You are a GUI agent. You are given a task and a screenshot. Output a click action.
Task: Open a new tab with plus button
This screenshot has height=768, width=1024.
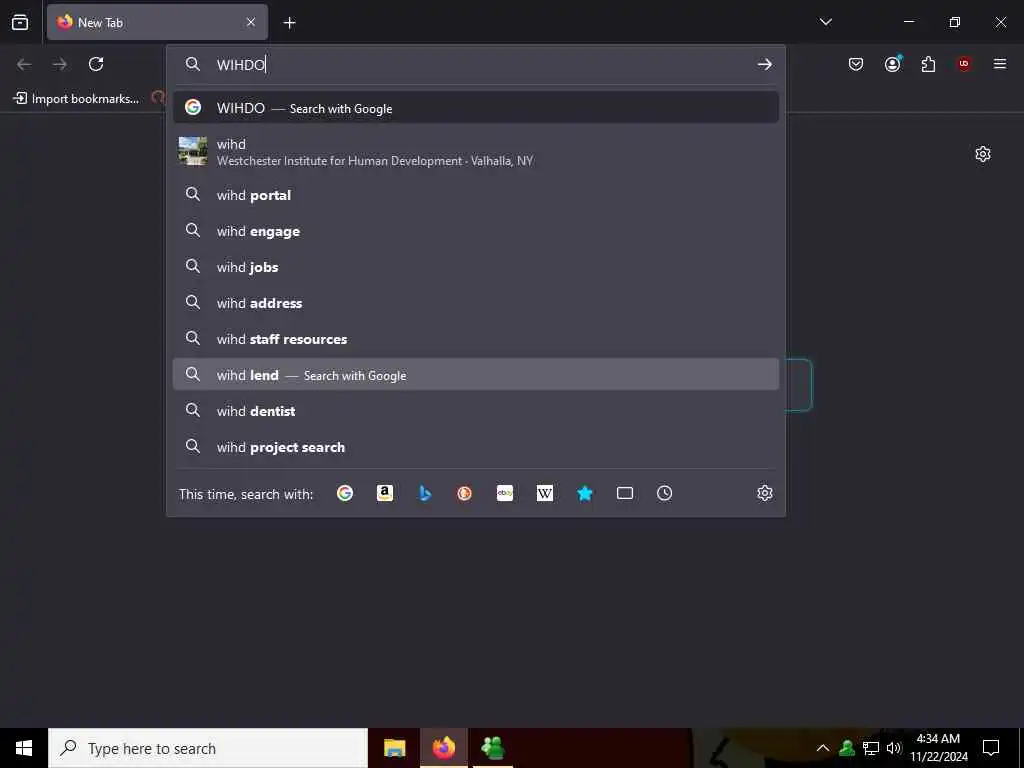point(289,23)
